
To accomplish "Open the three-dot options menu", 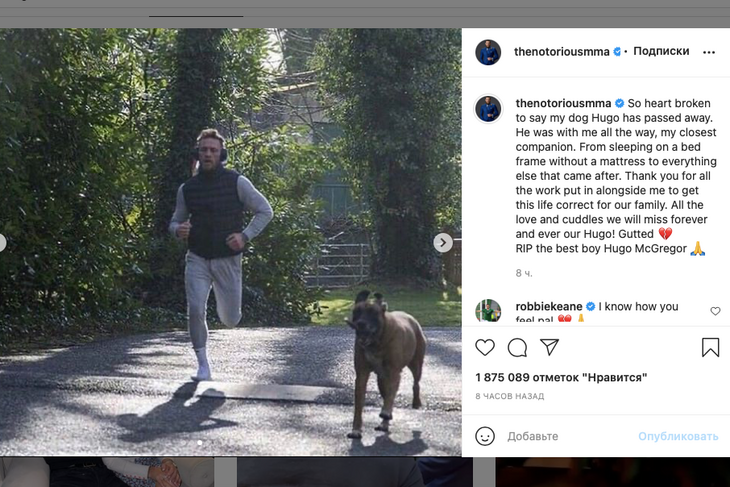I will click(x=709, y=52).
